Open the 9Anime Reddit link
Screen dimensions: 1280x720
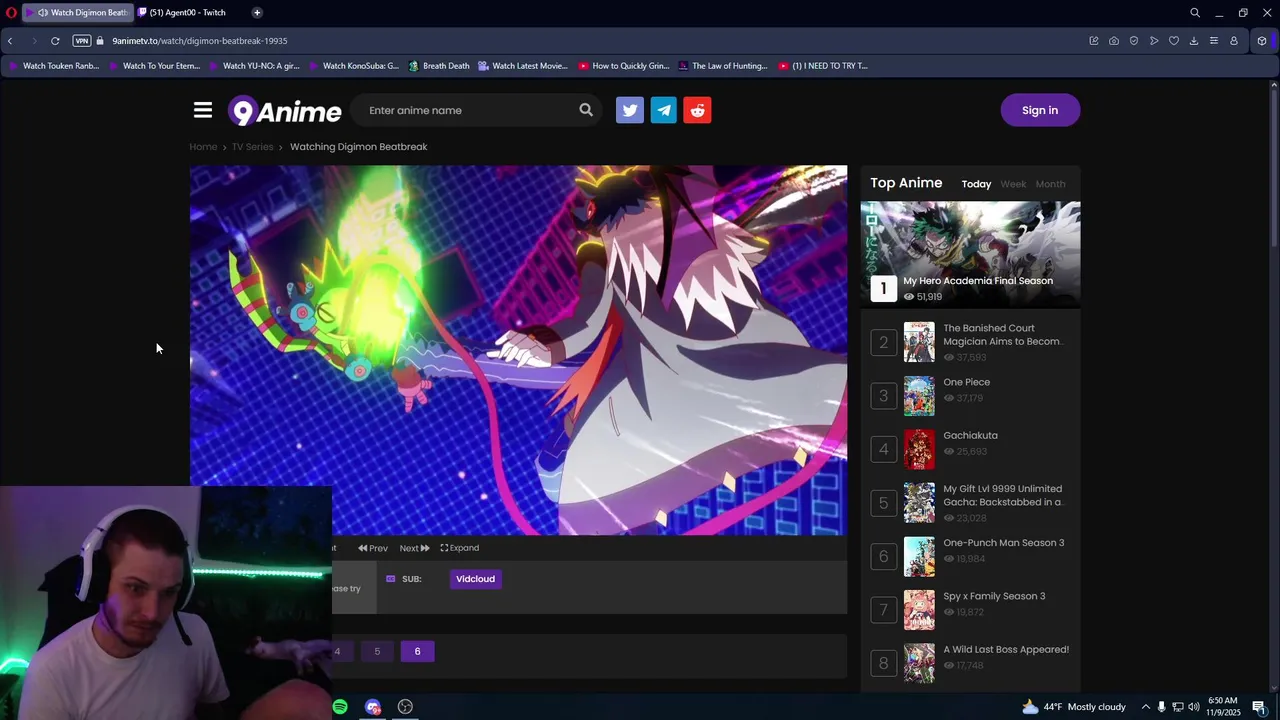(698, 110)
